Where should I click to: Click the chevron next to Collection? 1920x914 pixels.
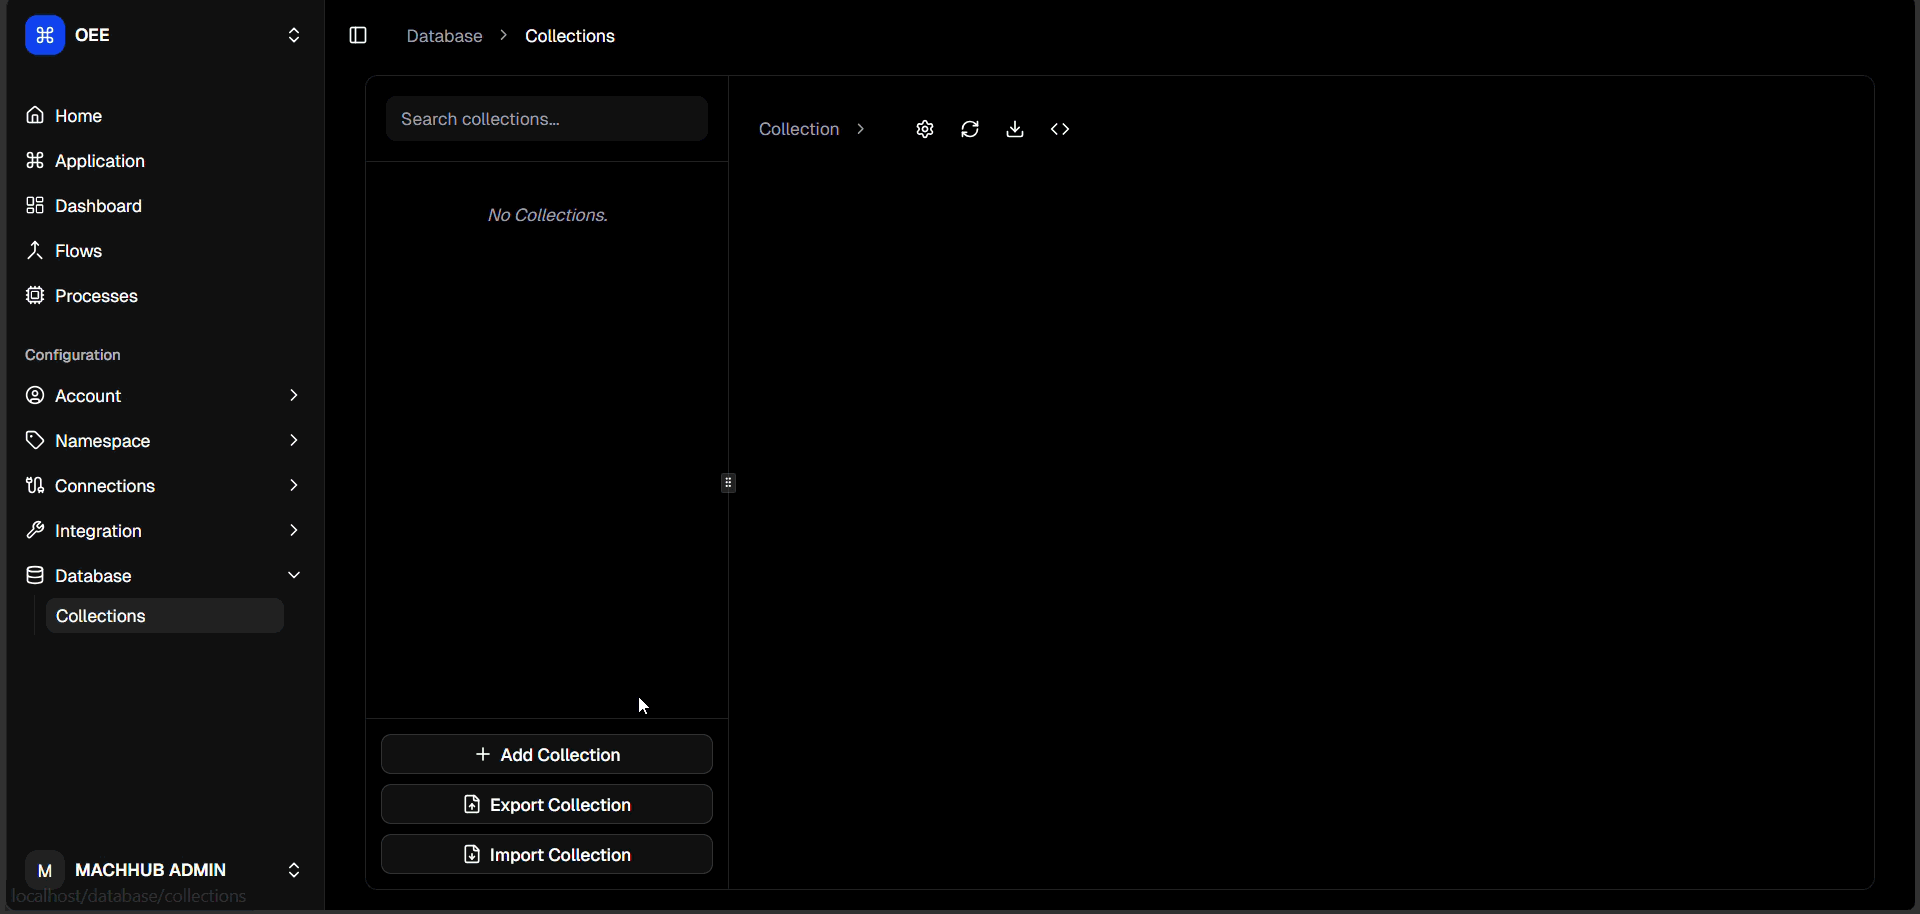(860, 129)
